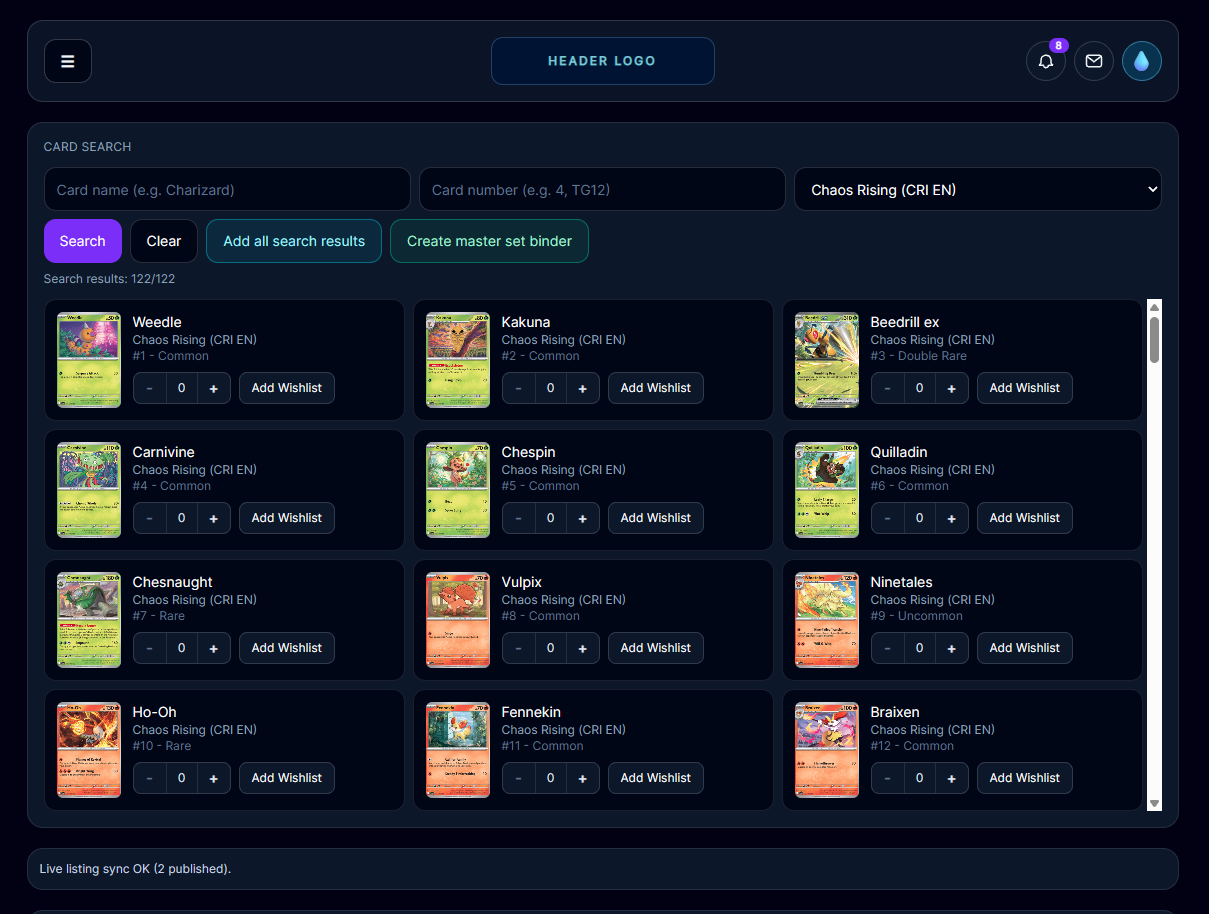Viewport: 1209px width, 914px height.
Task: Open the Chaos Rising set dropdown
Action: (x=978, y=189)
